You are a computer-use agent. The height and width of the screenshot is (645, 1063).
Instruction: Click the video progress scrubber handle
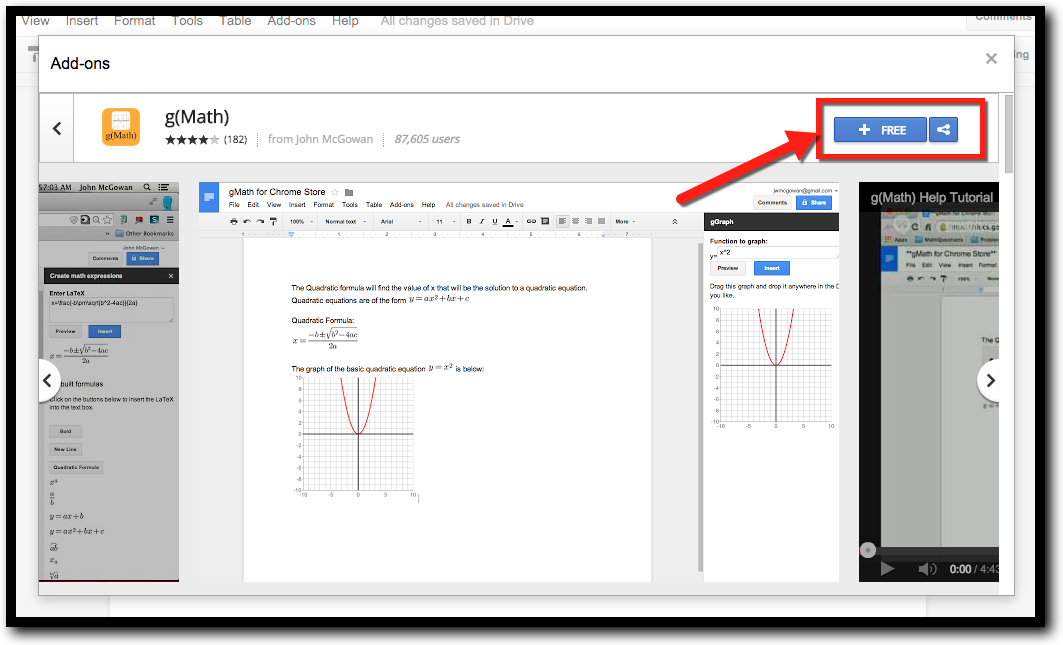coord(868,550)
